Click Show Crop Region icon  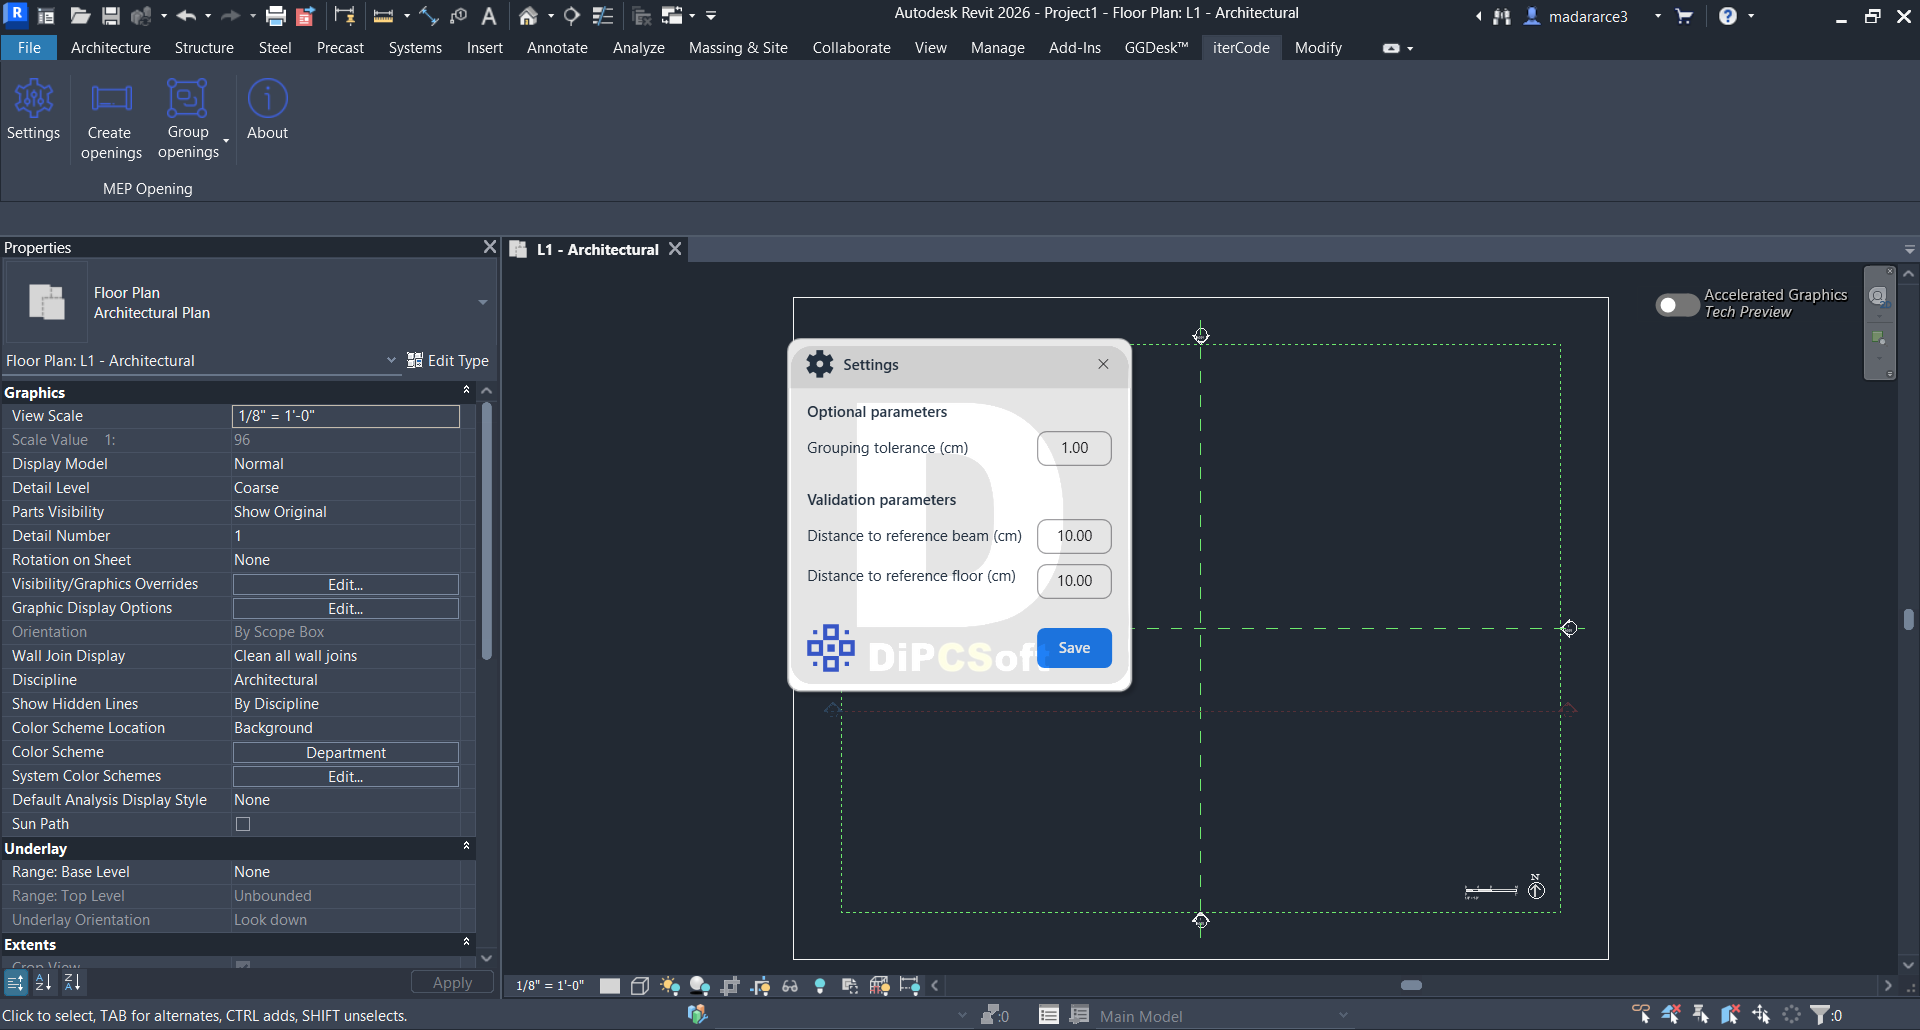pos(760,986)
